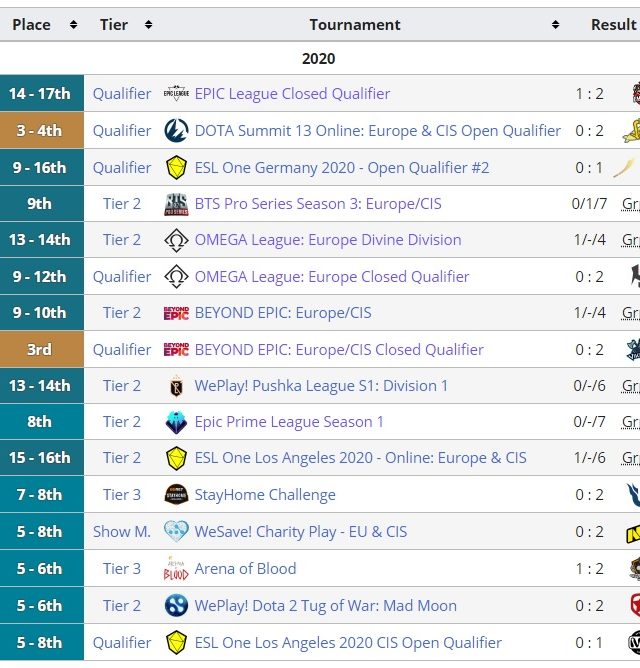Click the Epic Prime League icon

(x=176, y=422)
